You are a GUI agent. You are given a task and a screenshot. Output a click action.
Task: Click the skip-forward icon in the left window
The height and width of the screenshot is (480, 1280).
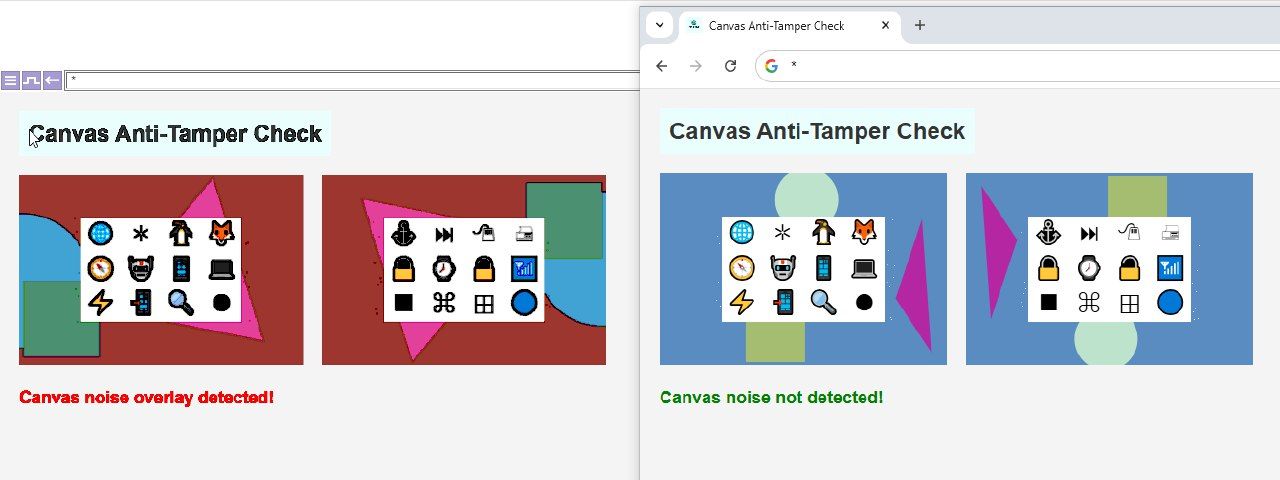(x=444, y=235)
